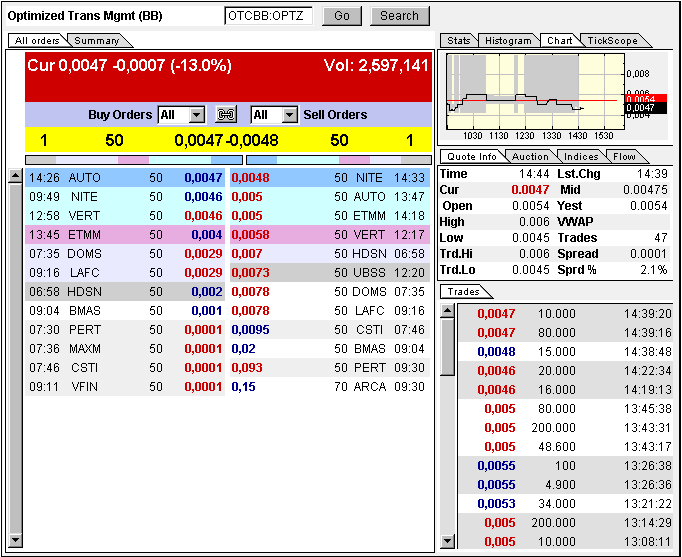
Task: Open the Auction tab
Action: coord(530,157)
